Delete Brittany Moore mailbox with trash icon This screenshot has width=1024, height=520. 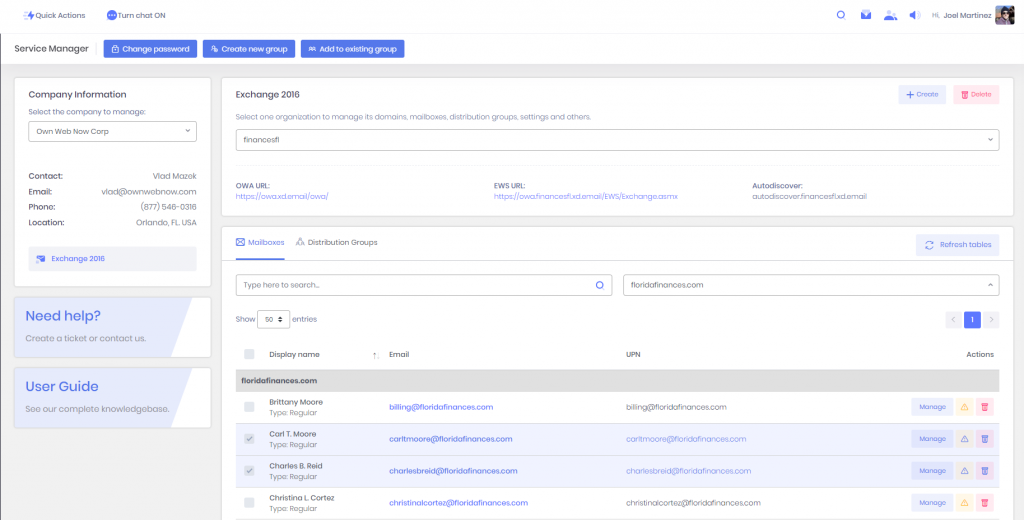984,407
